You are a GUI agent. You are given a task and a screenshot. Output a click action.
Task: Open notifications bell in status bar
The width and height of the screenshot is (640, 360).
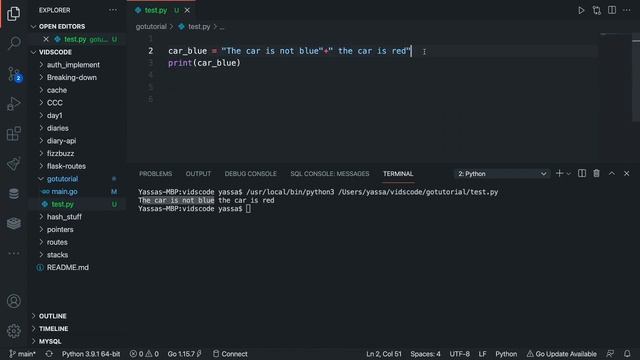pos(627,354)
